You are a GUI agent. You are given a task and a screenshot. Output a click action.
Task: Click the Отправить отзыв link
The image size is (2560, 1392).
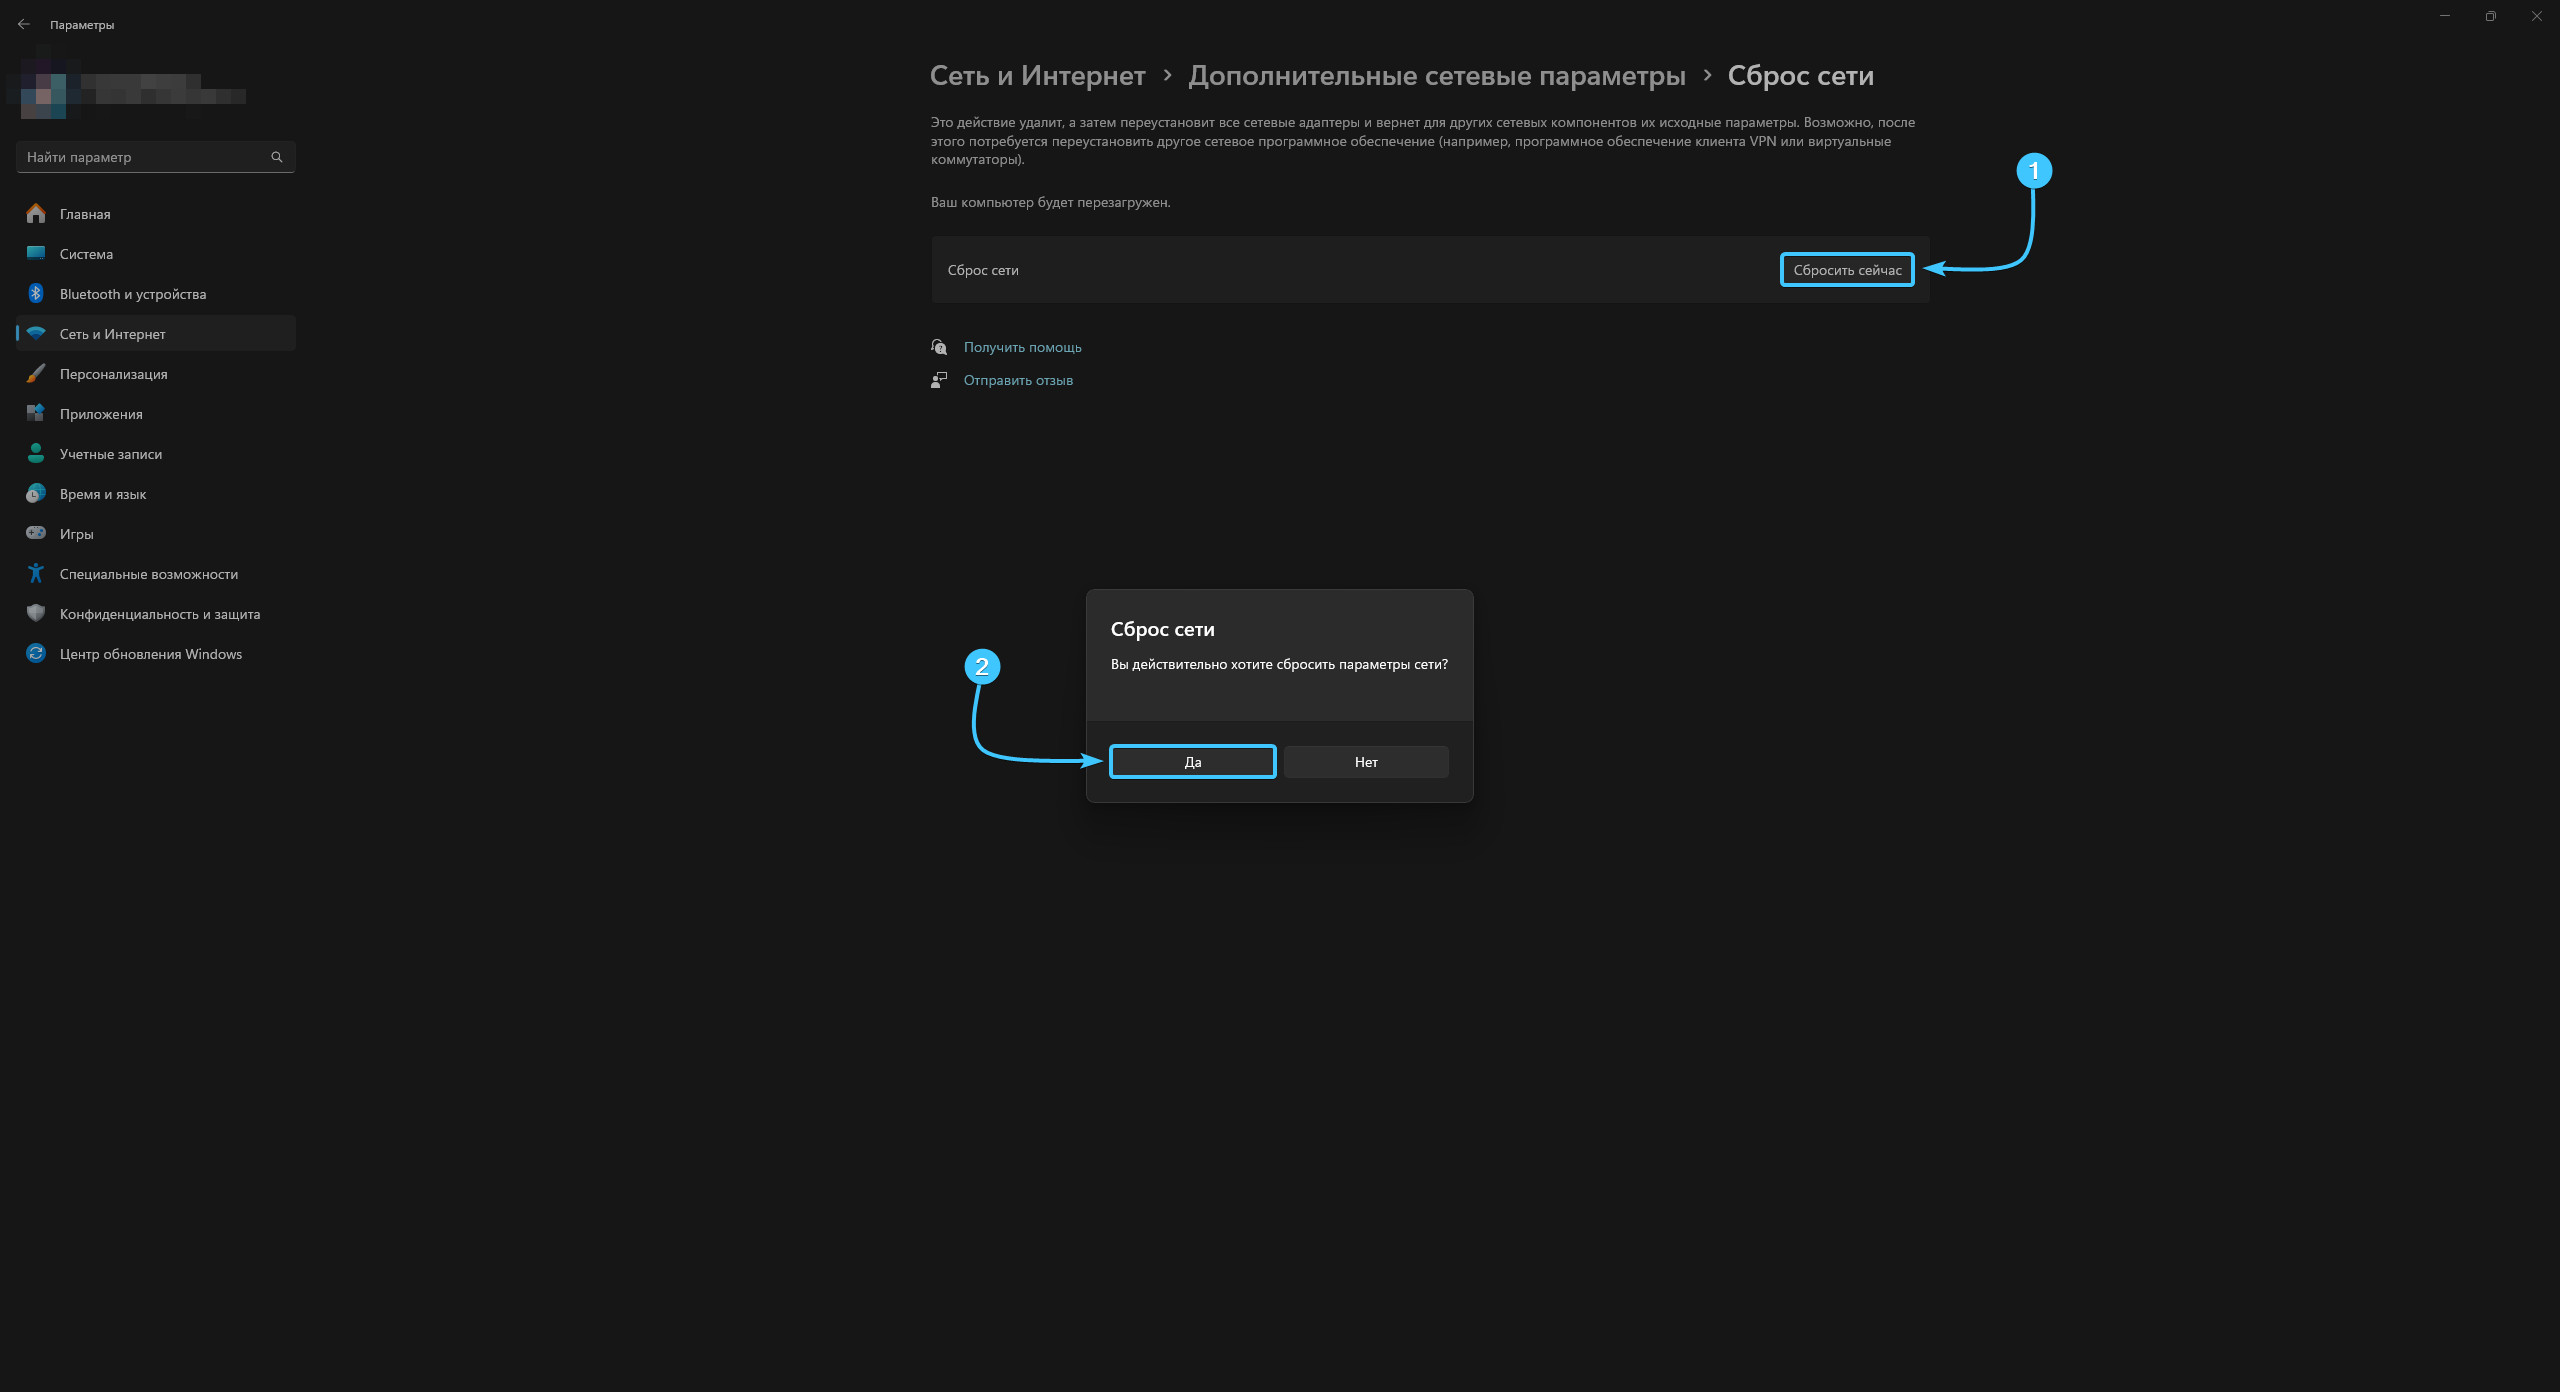tap(1018, 380)
